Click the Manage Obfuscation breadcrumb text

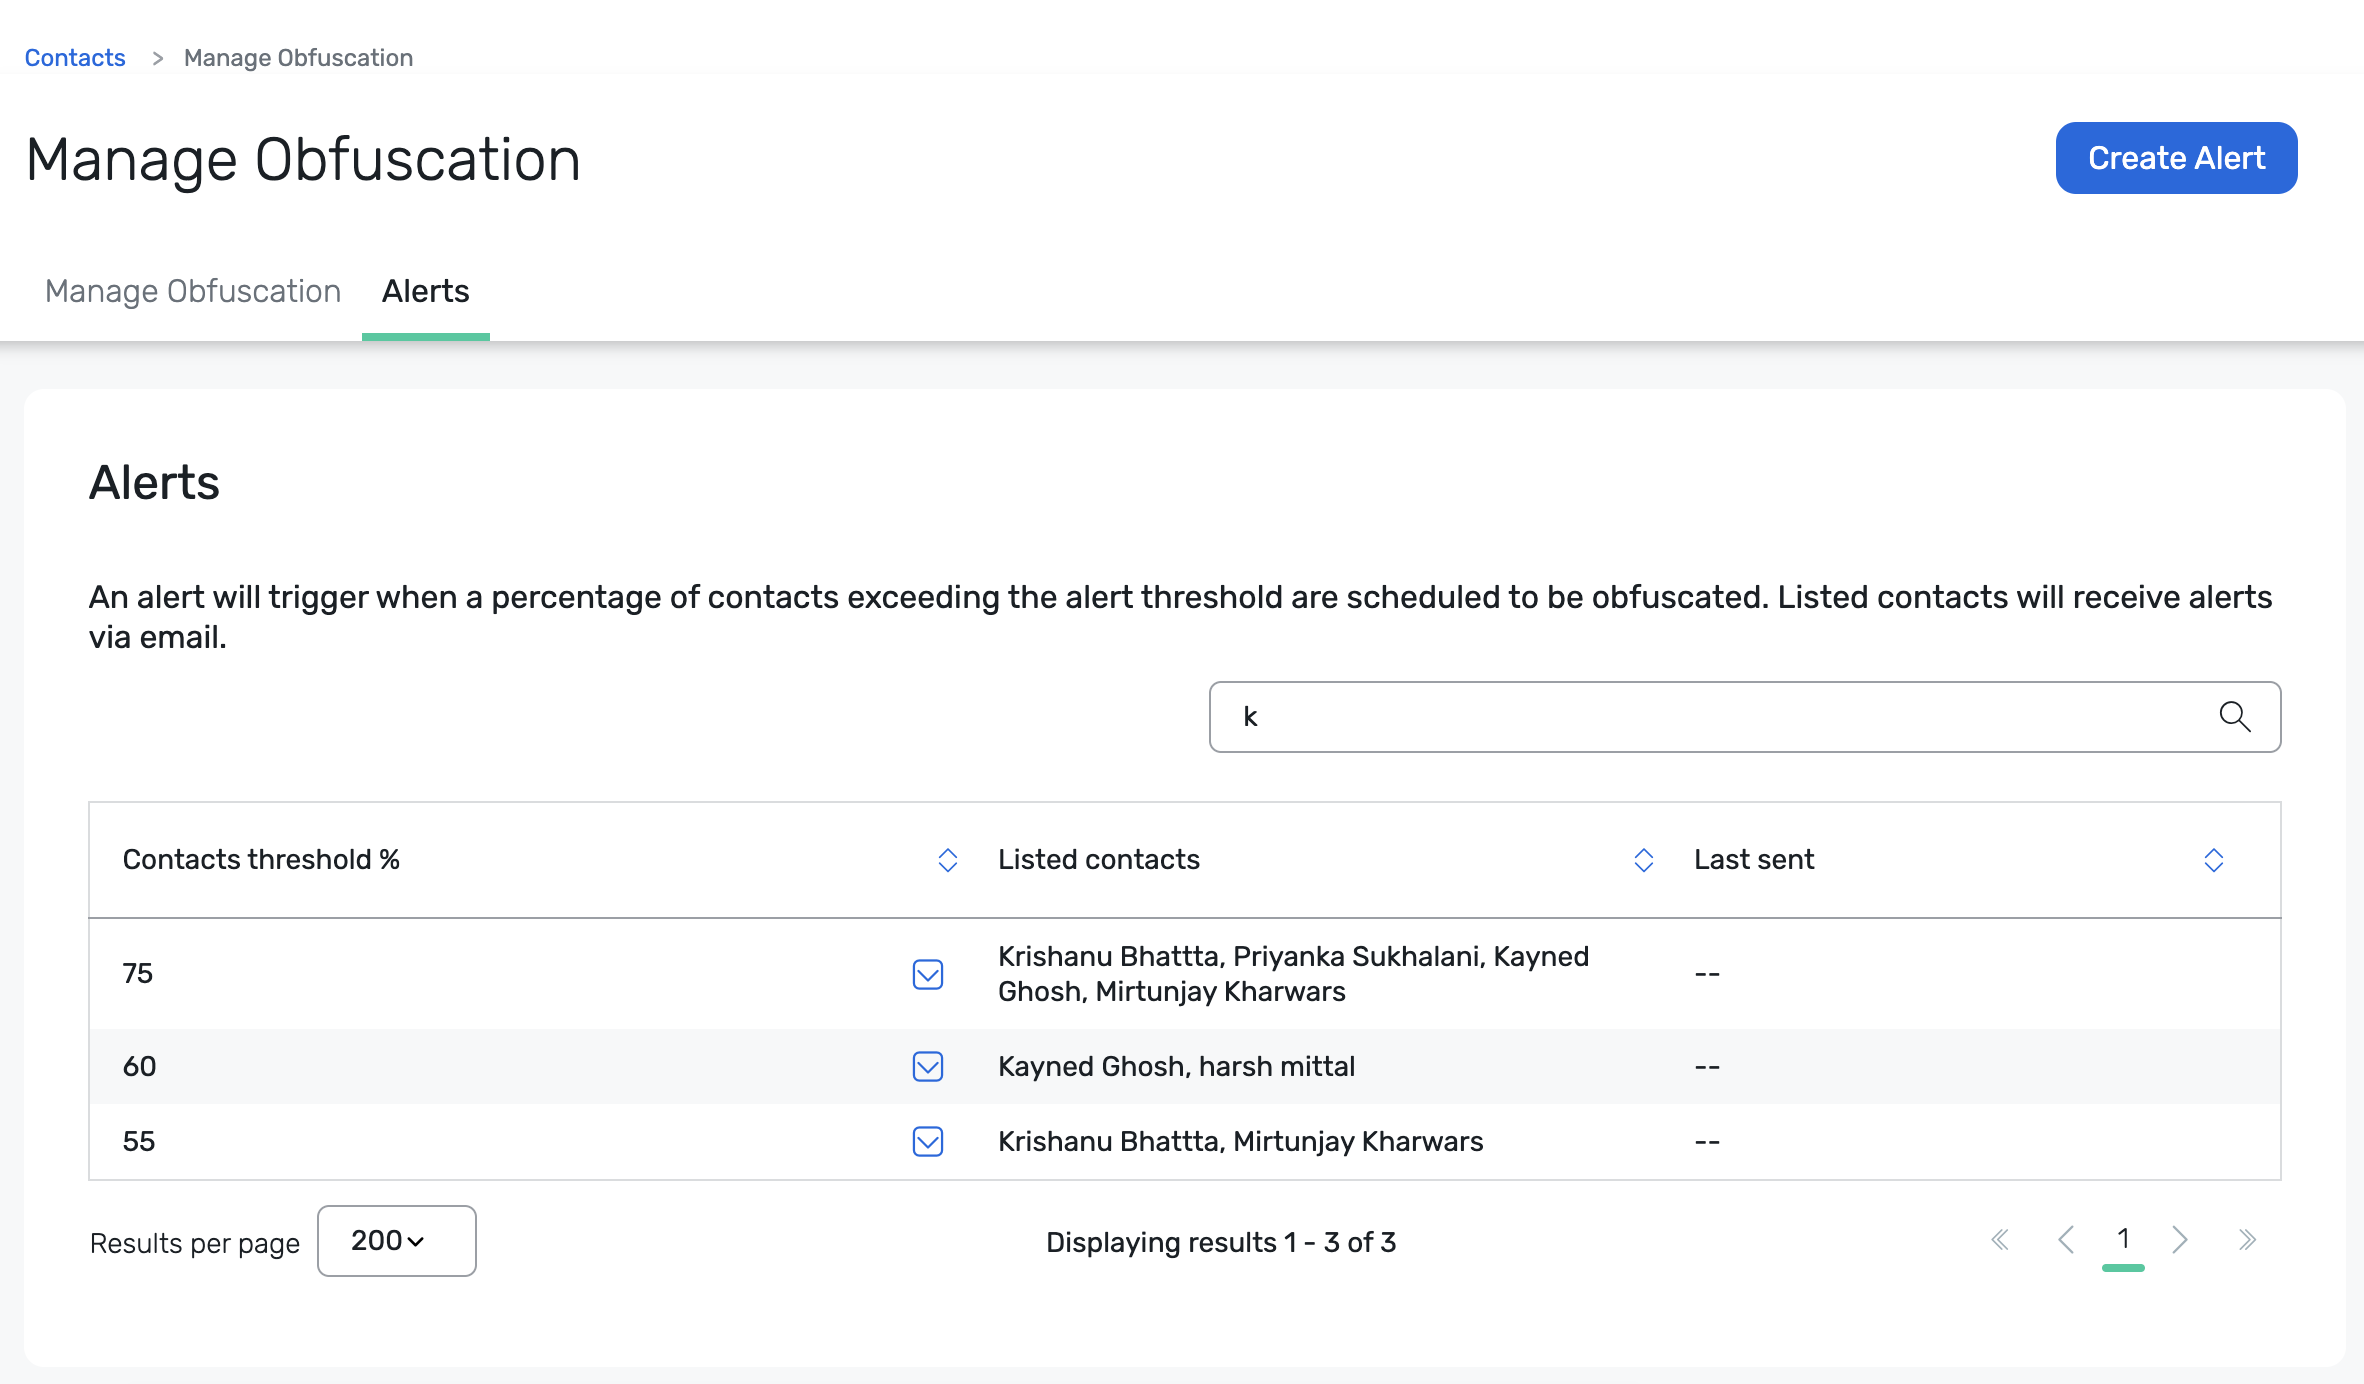click(298, 58)
